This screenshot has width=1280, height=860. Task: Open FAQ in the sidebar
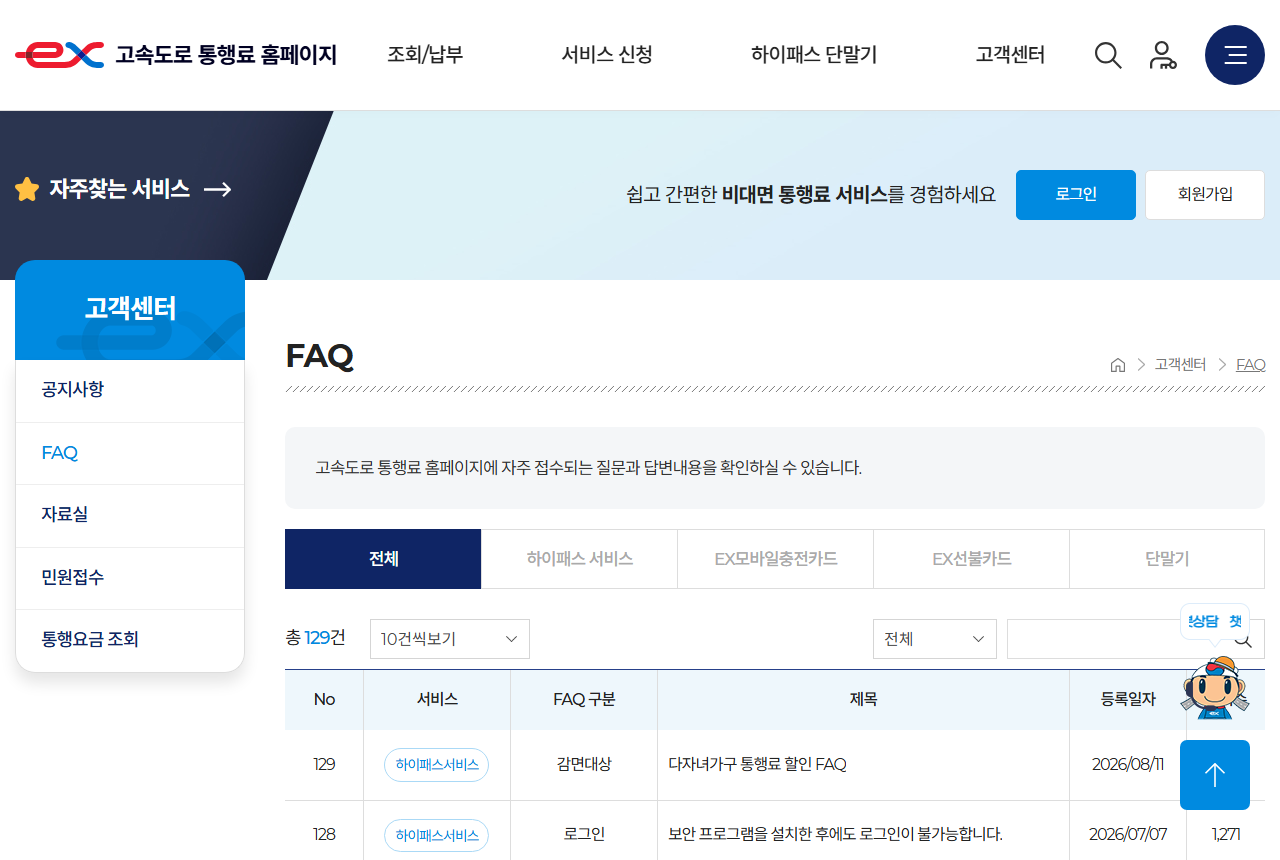click(130, 453)
